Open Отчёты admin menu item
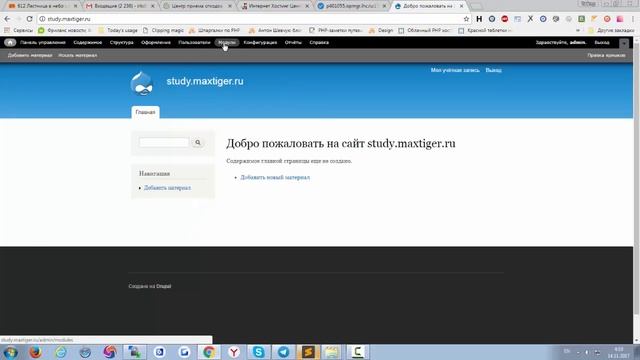Viewport: 640px width, 360px height. [x=293, y=42]
